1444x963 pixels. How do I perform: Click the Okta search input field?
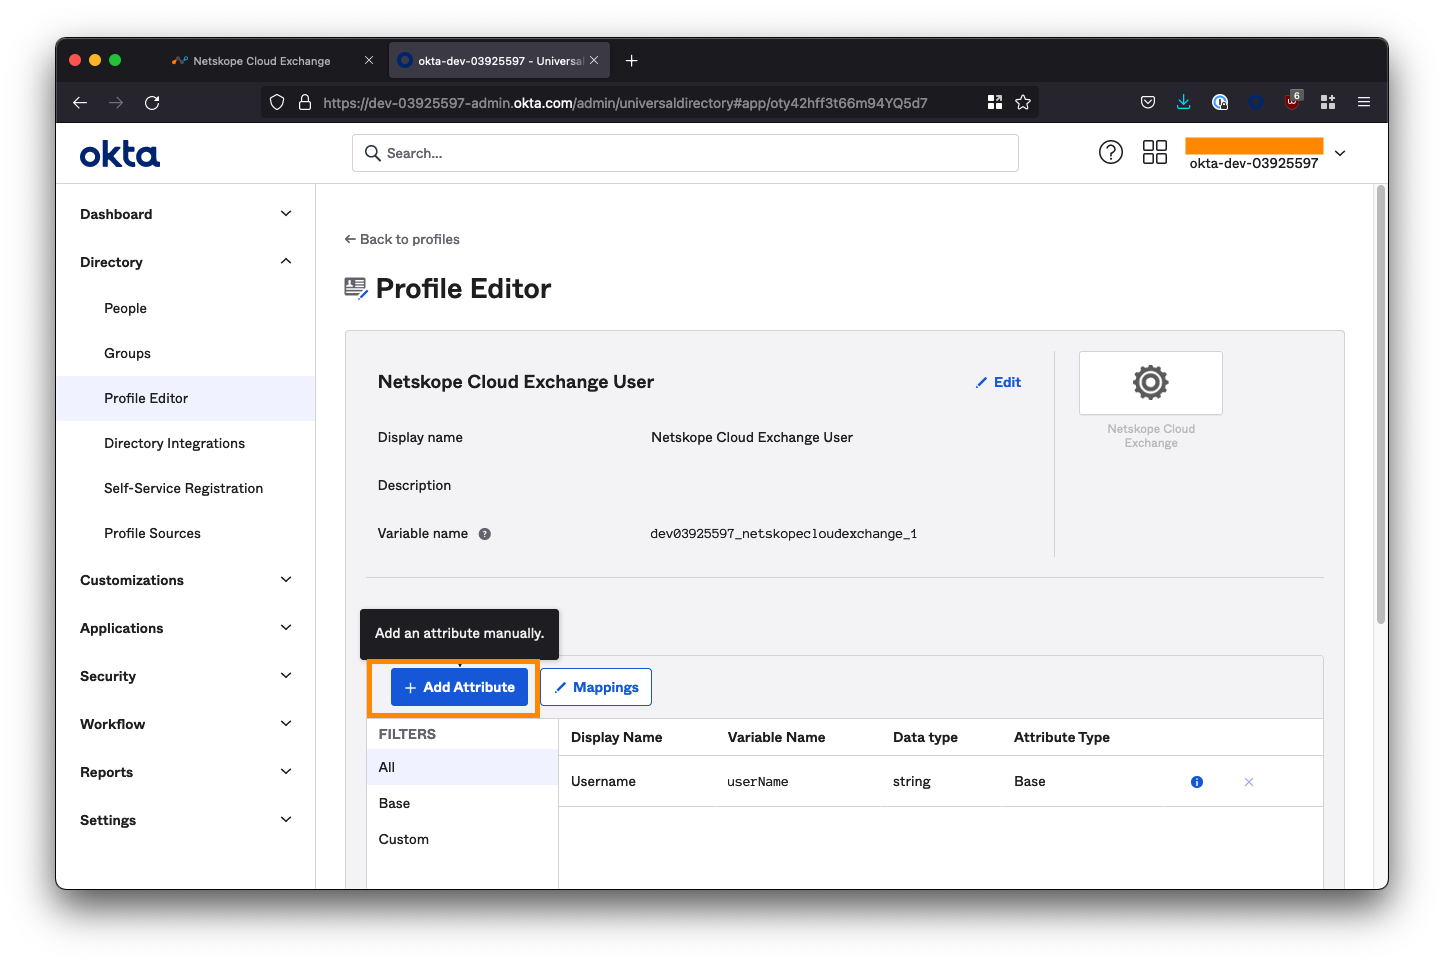[685, 153]
